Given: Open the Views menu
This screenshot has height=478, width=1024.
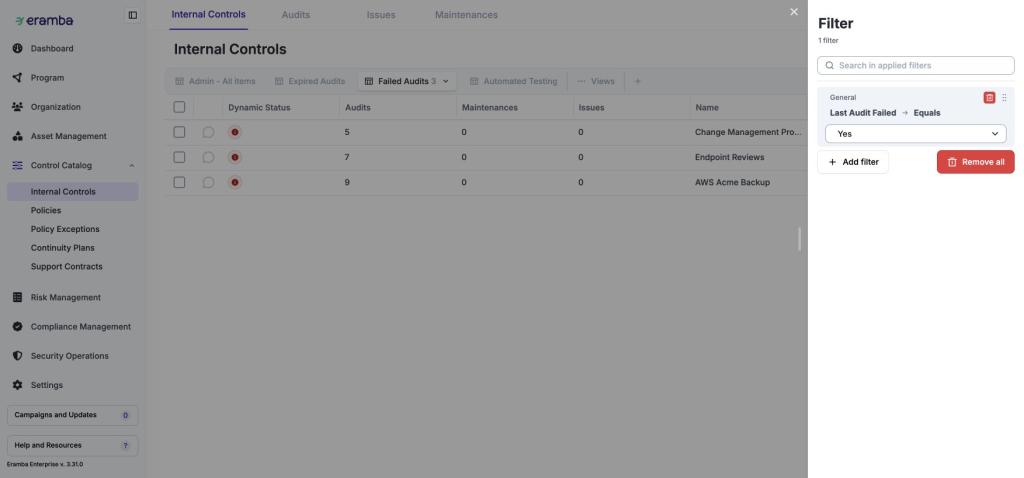Looking at the screenshot, I should [596, 82].
